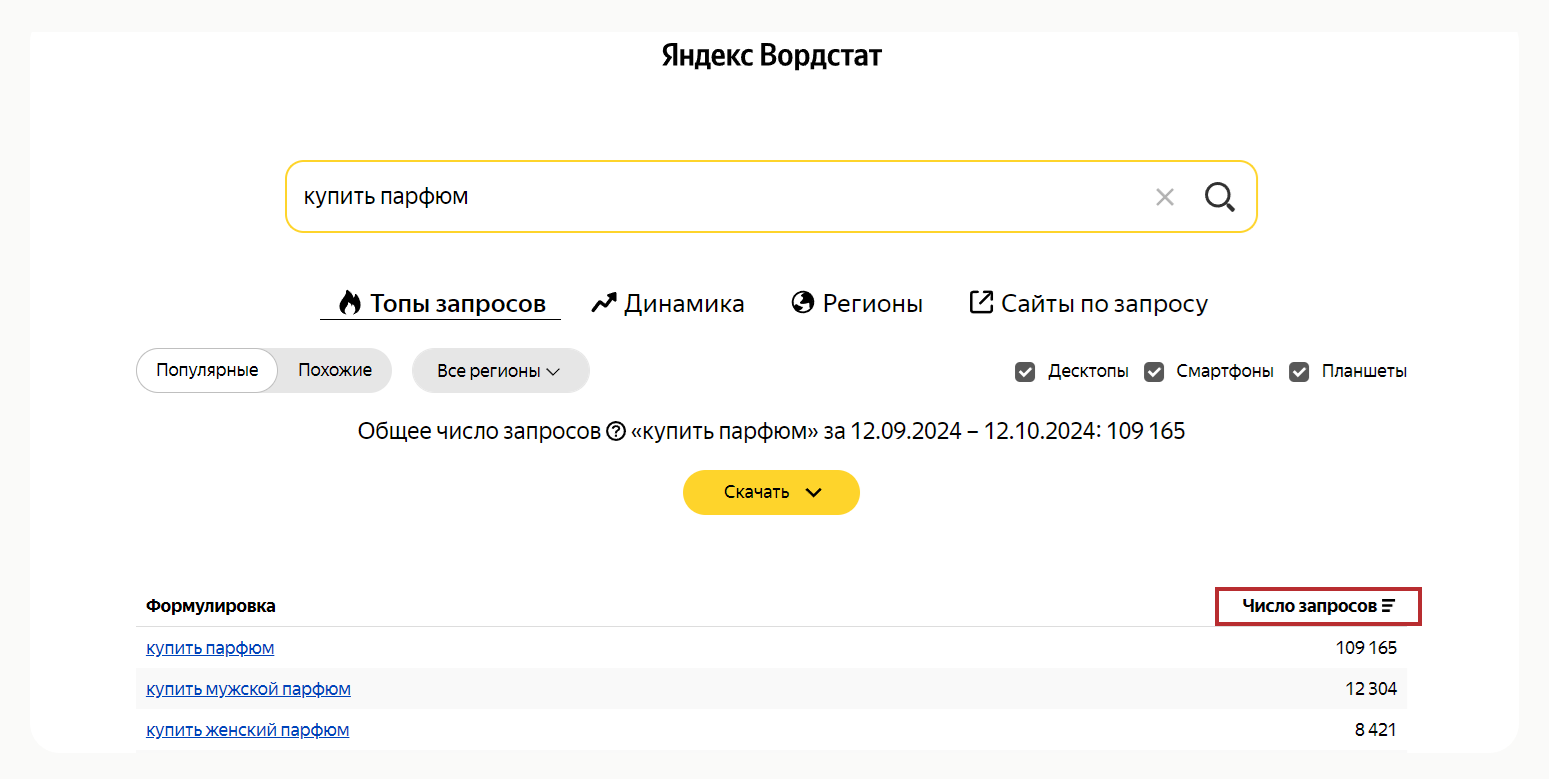Click the купить женский парфюм link
Viewport: 1549px width, 779px height.
pyautogui.click(x=247, y=729)
